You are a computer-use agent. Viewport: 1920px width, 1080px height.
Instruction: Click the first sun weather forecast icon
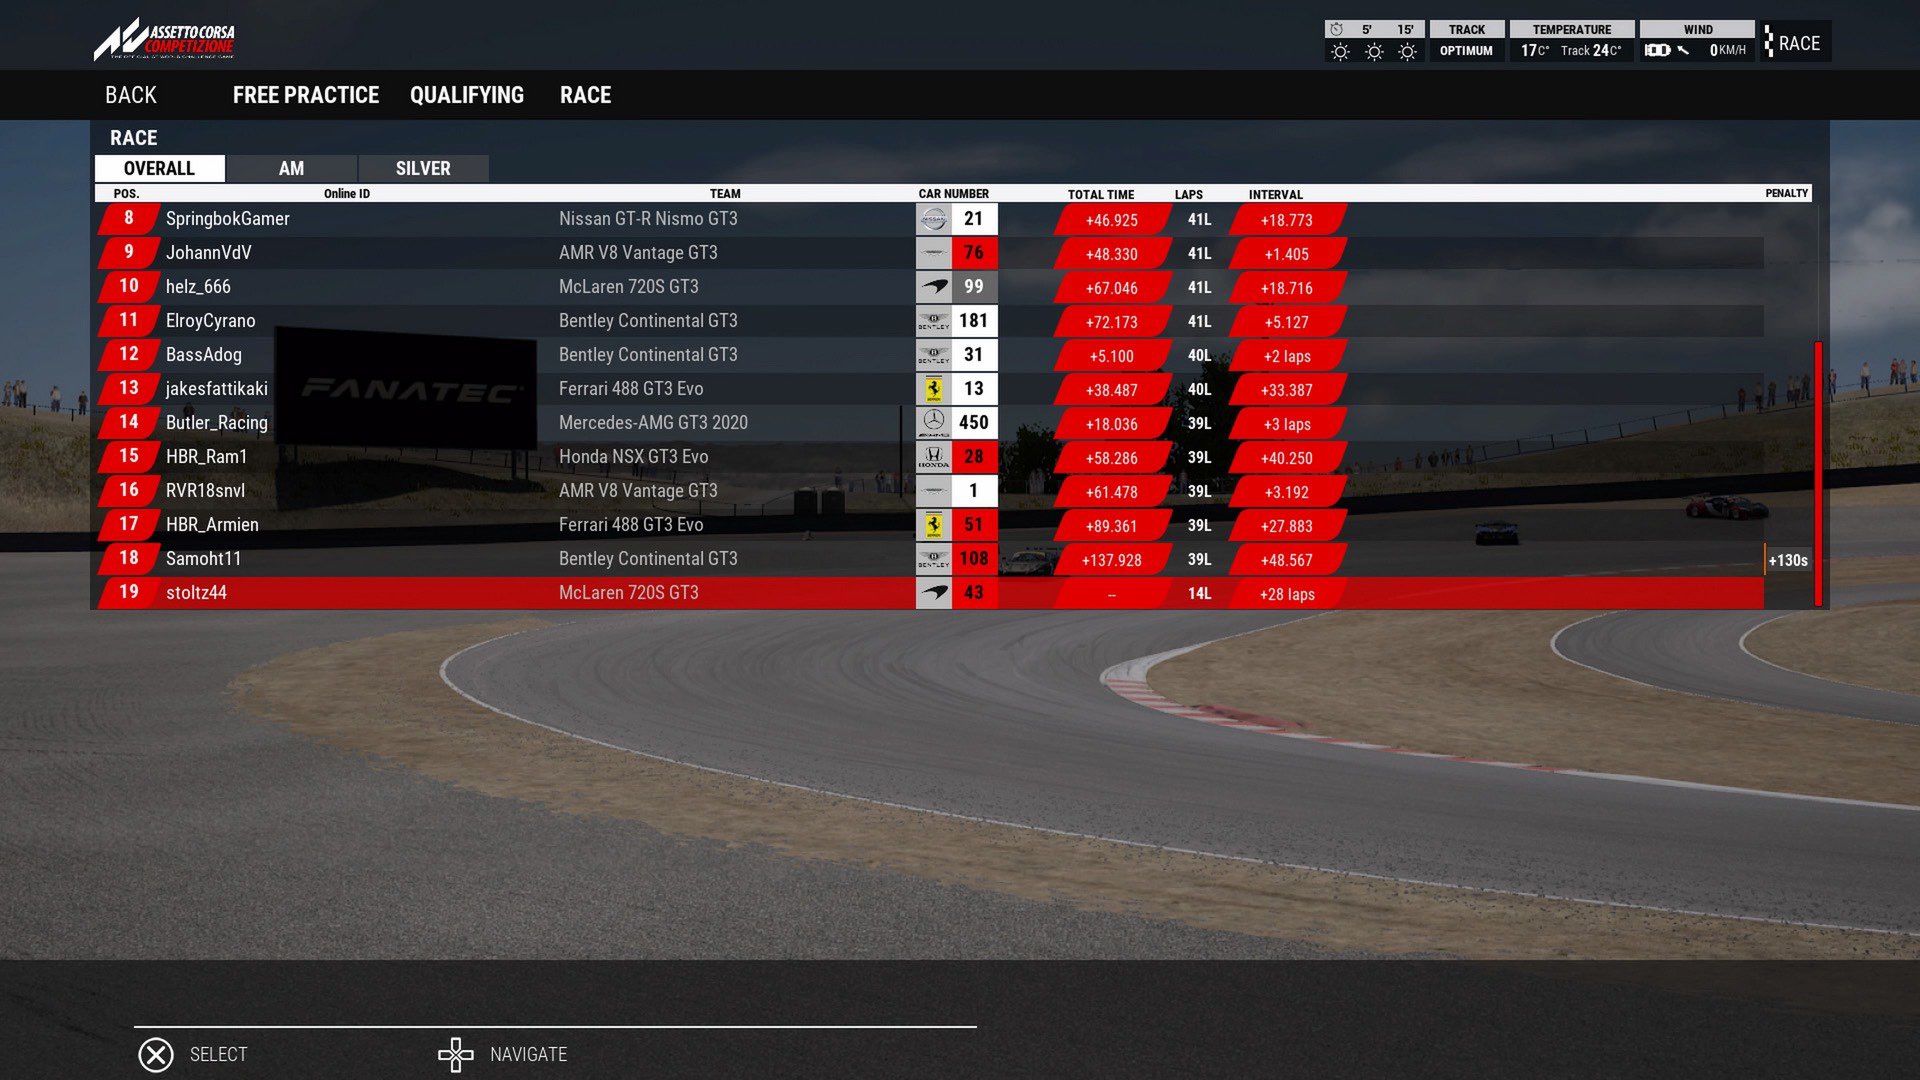(1340, 52)
